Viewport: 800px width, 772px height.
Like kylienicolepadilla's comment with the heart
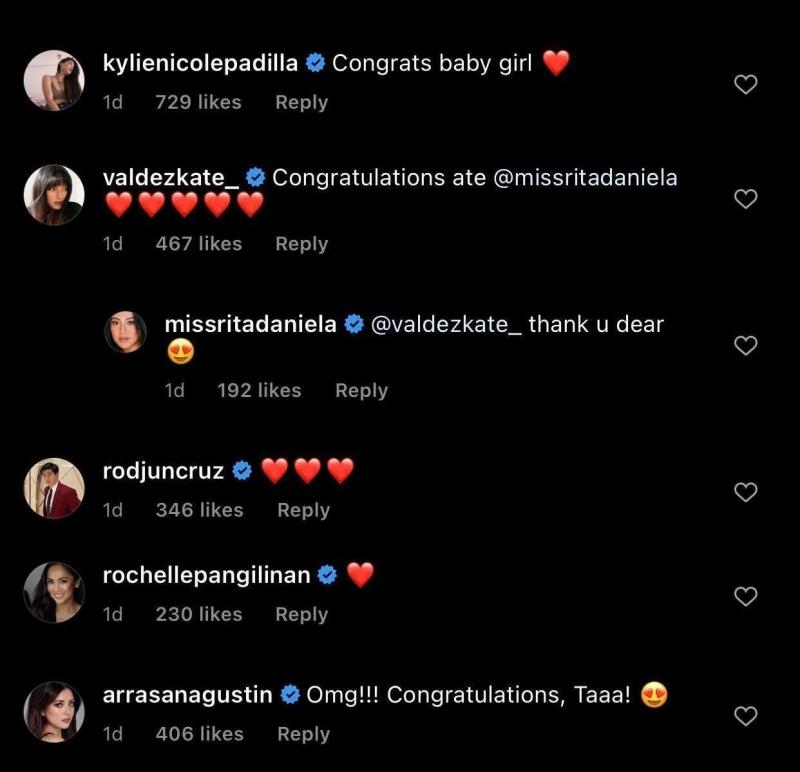746,85
